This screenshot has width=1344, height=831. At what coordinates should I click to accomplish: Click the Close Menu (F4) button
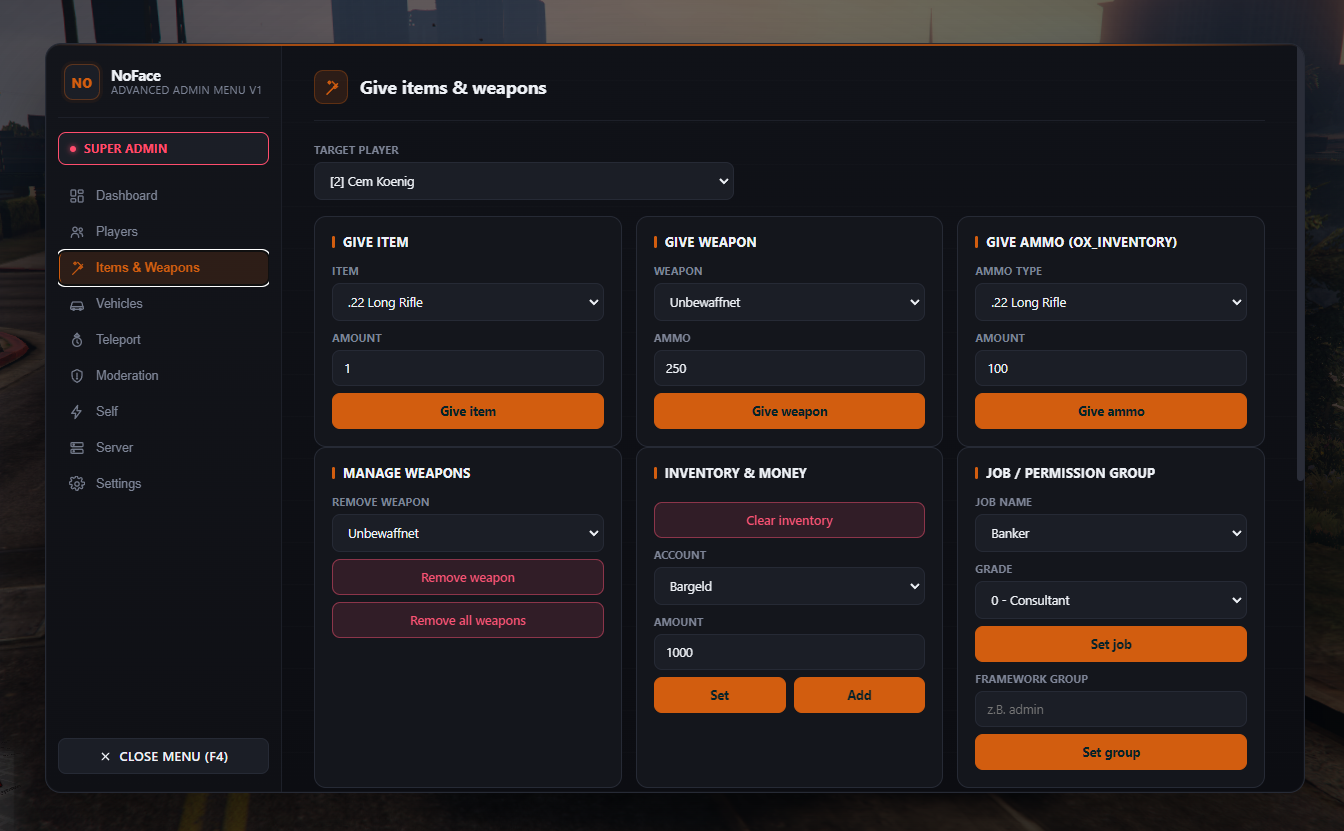pos(163,756)
